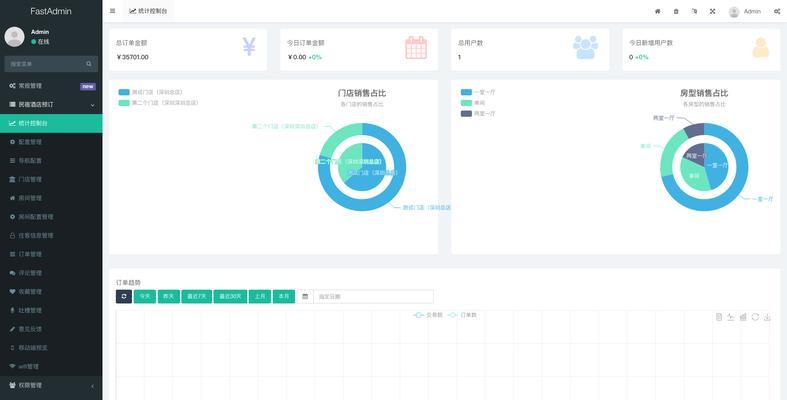Viewport: 787px width, 400px height.
Task: Focus the sidebar menu search field
Action: [x=44, y=64]
